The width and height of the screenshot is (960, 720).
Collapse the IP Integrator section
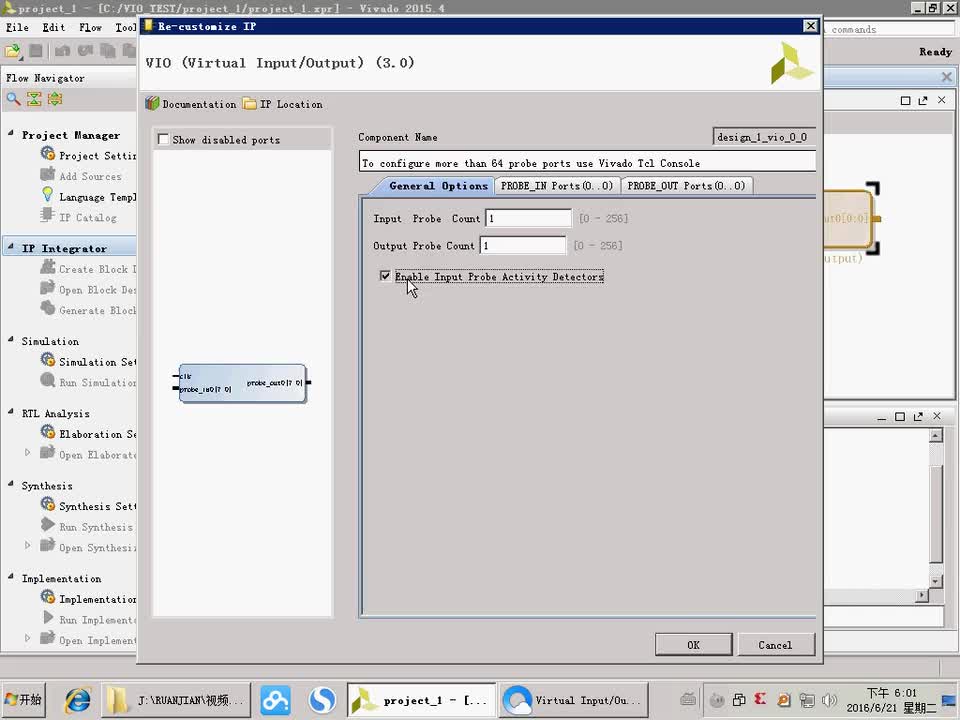tap(10, 247)
